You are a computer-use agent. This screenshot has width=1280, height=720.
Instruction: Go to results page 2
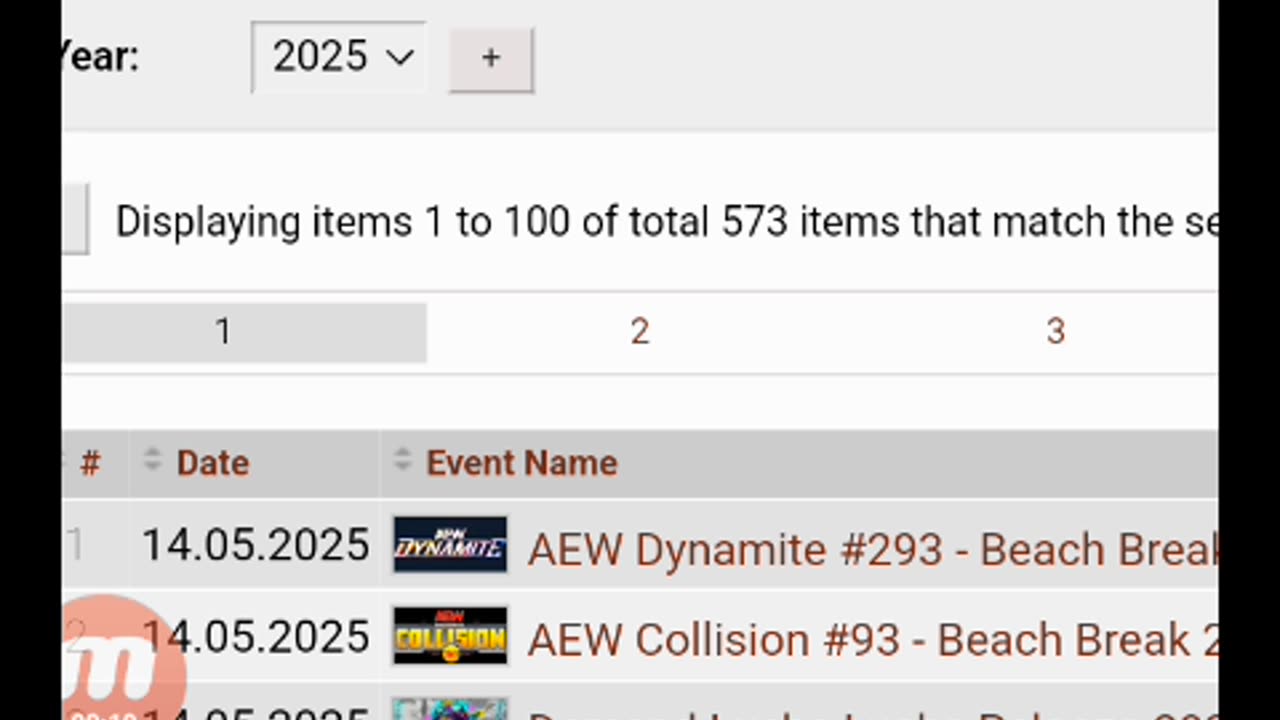(640, 332)
